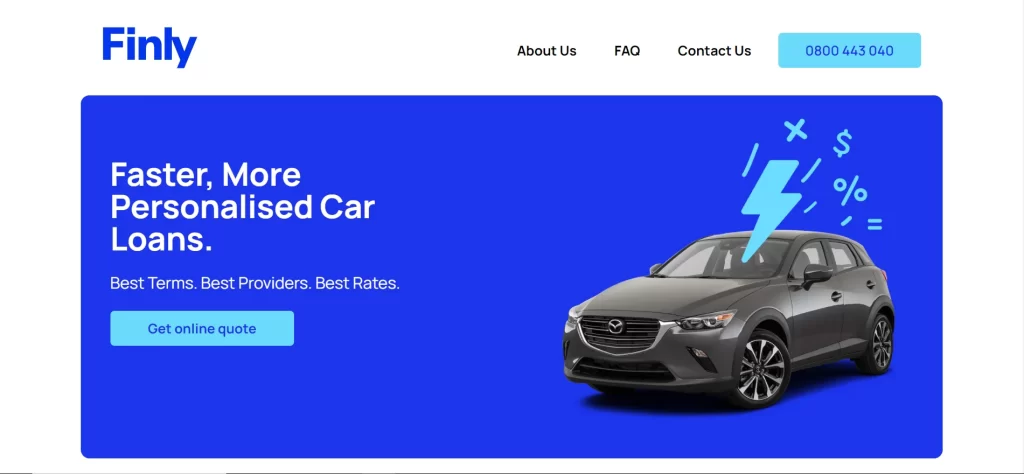Click the Get online quote button
Screen dimensions: 1024x474
point(202,328)
